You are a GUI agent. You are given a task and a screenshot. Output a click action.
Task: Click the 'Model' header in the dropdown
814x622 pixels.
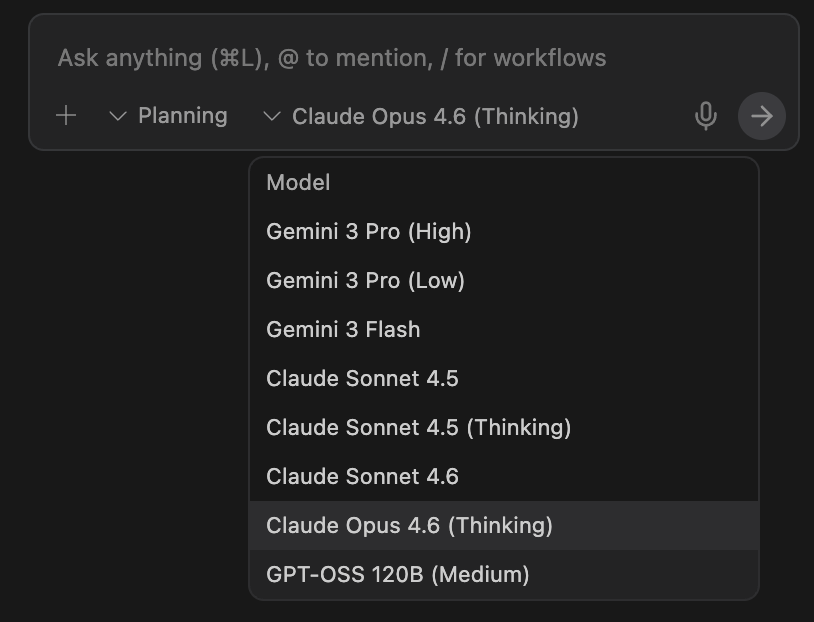pos(298,183)
